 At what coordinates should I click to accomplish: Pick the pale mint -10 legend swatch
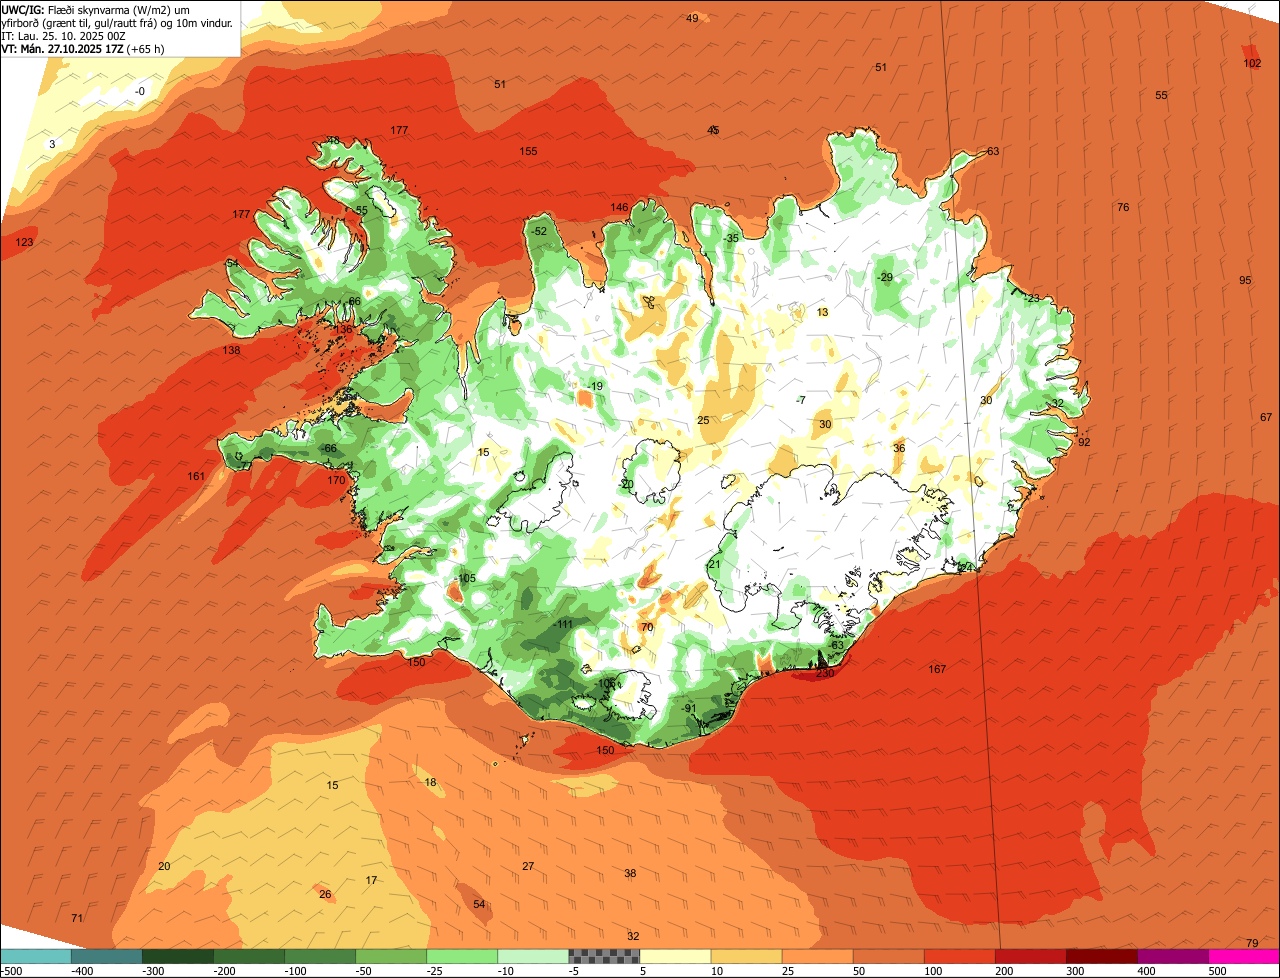point(533,956)
